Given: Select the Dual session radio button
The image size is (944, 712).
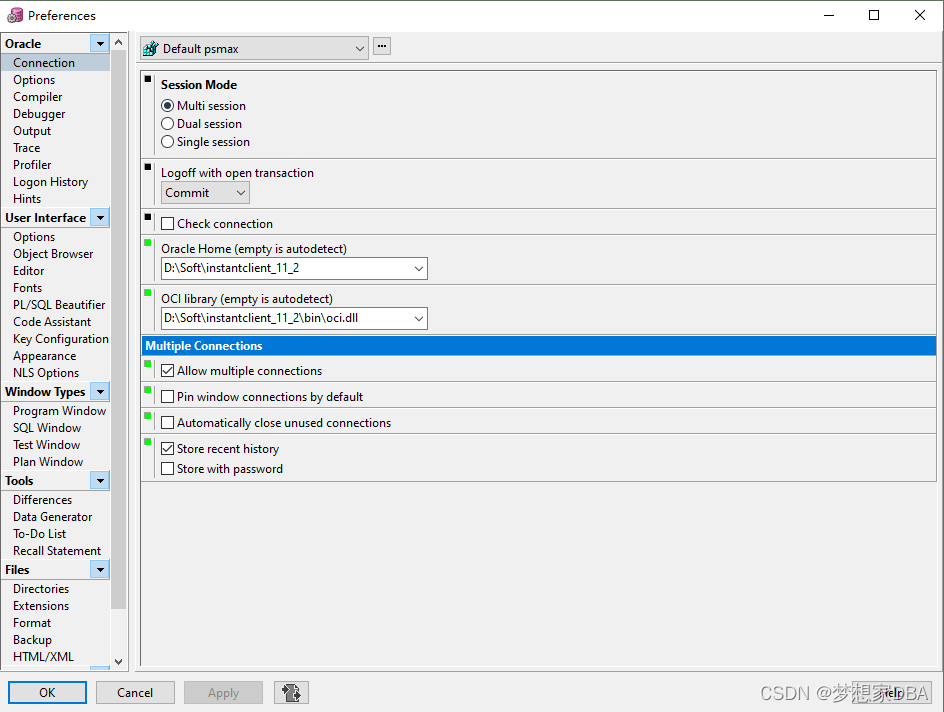Looking at the screenshot, I should pyautogui.click(x=168, y=124).
